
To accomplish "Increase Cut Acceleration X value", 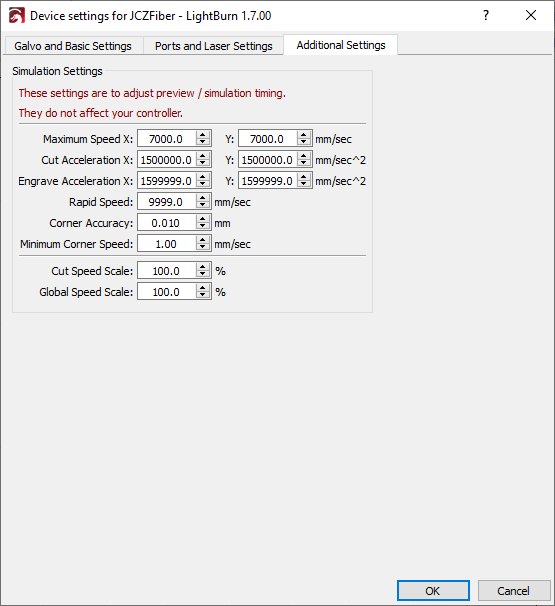I will click(x=203, y=155).
